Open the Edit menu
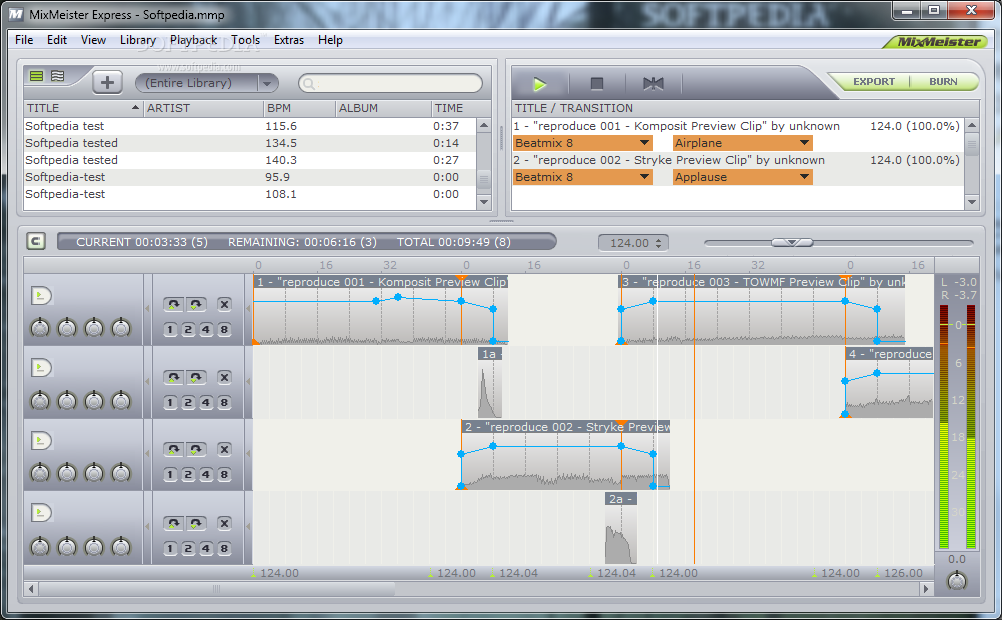Screen dimensions: 1002x620 point(57,40)
